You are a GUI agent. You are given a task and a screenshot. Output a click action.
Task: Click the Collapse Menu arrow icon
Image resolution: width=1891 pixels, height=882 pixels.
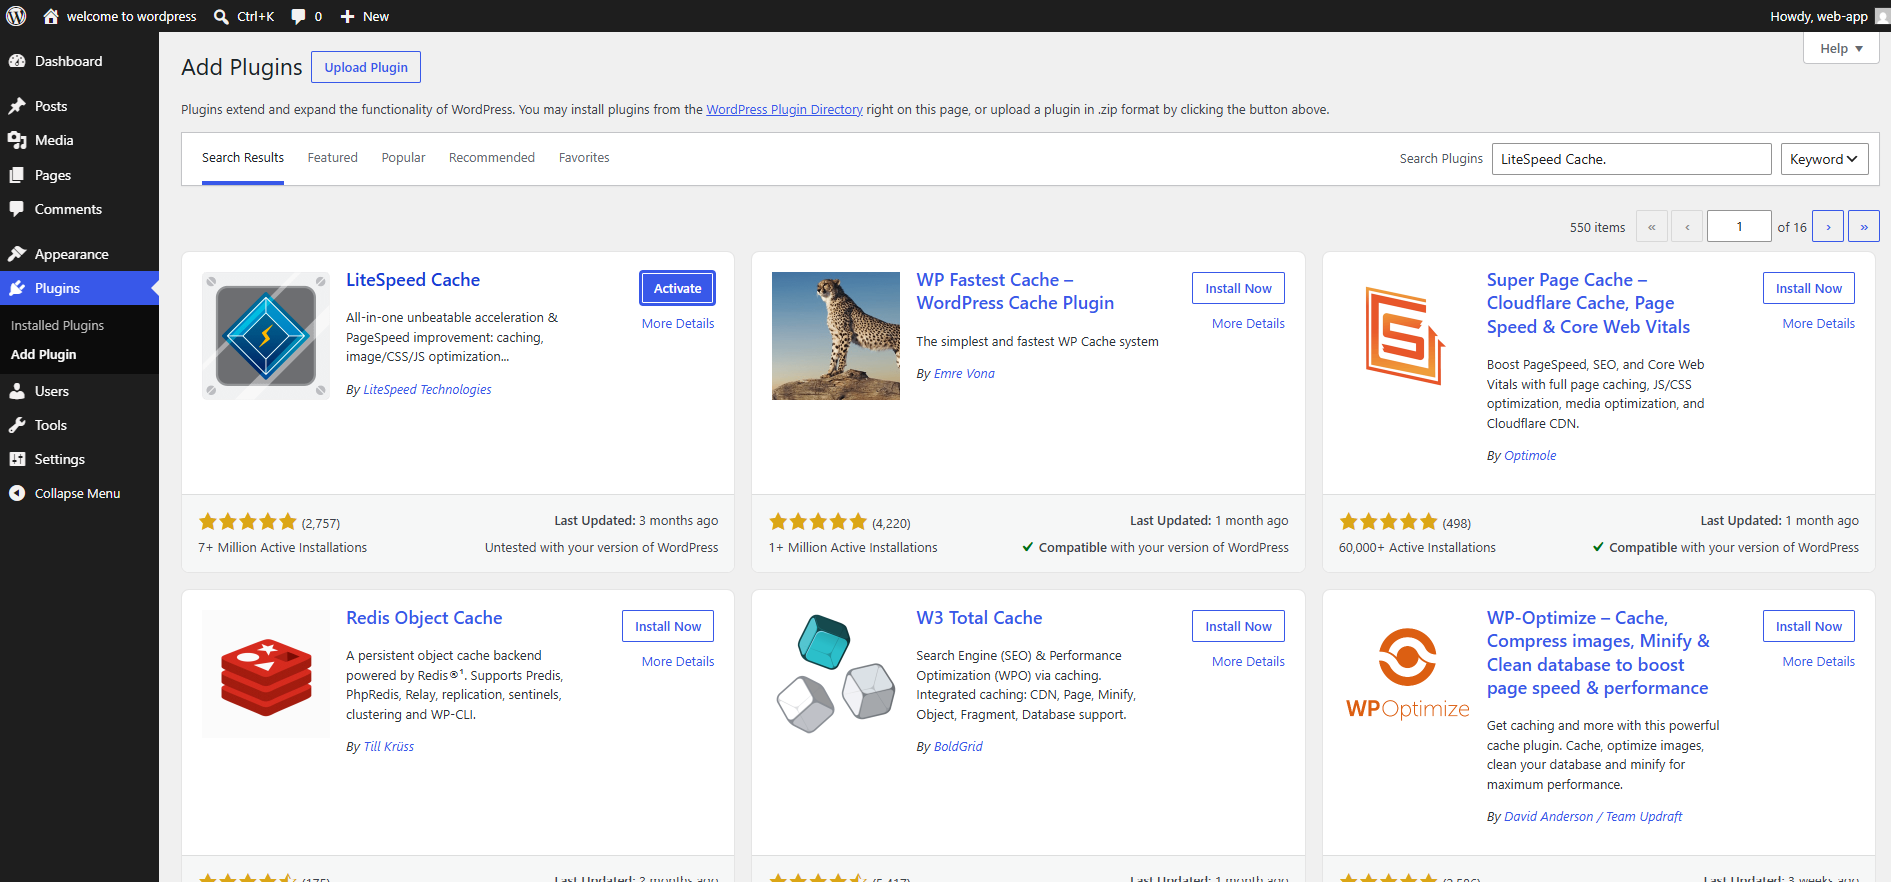(x=17, y=493)
